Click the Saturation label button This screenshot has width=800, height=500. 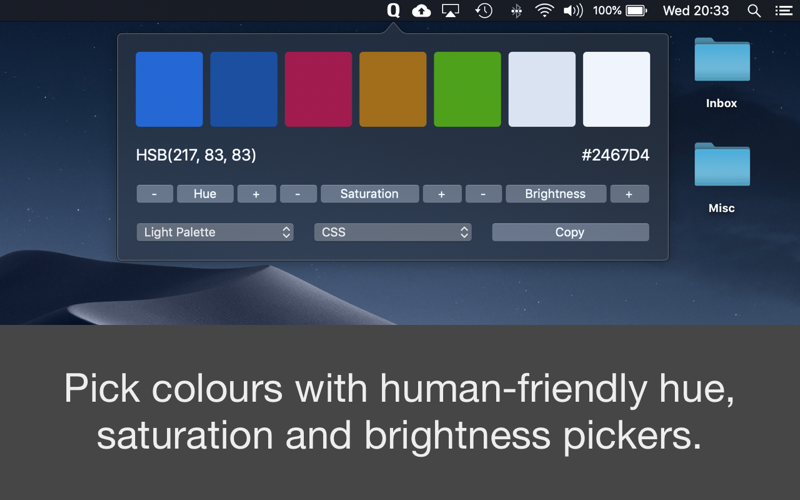tap(369, 194)
